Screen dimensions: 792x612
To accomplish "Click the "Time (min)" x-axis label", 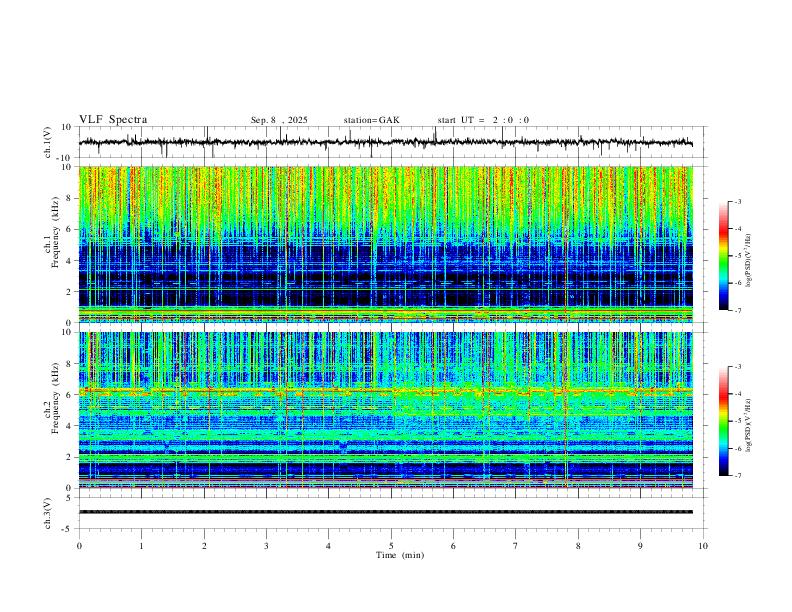I will [x=400, y=555].
